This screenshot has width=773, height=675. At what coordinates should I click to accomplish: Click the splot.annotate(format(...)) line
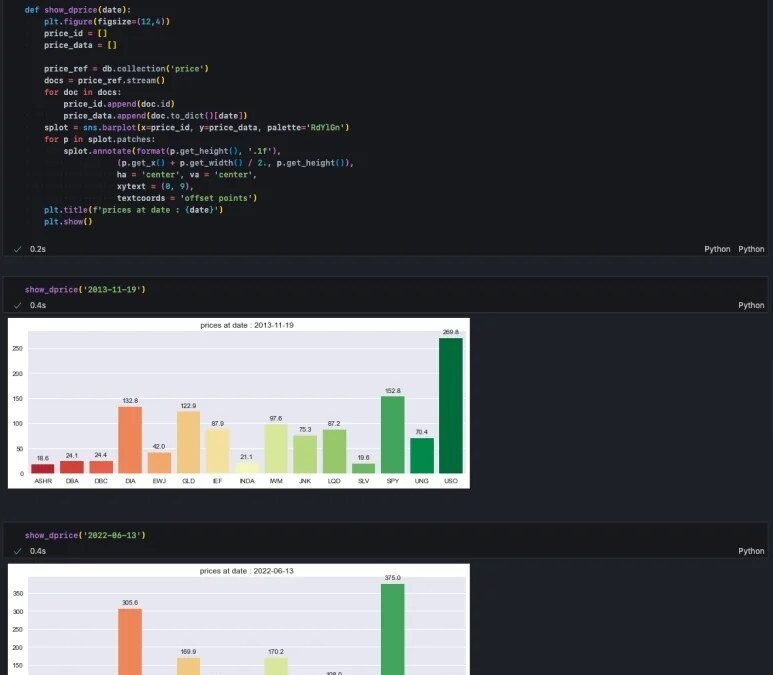tap(172, 151)
